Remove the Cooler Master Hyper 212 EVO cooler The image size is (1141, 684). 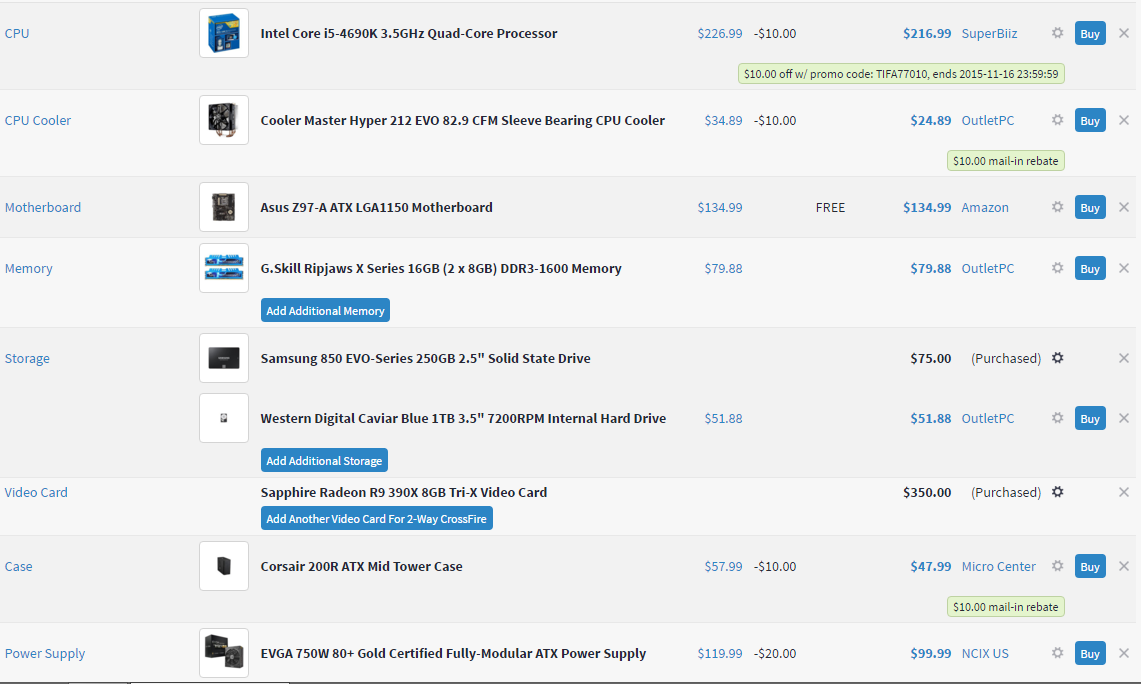click(x=1124, y=120)
